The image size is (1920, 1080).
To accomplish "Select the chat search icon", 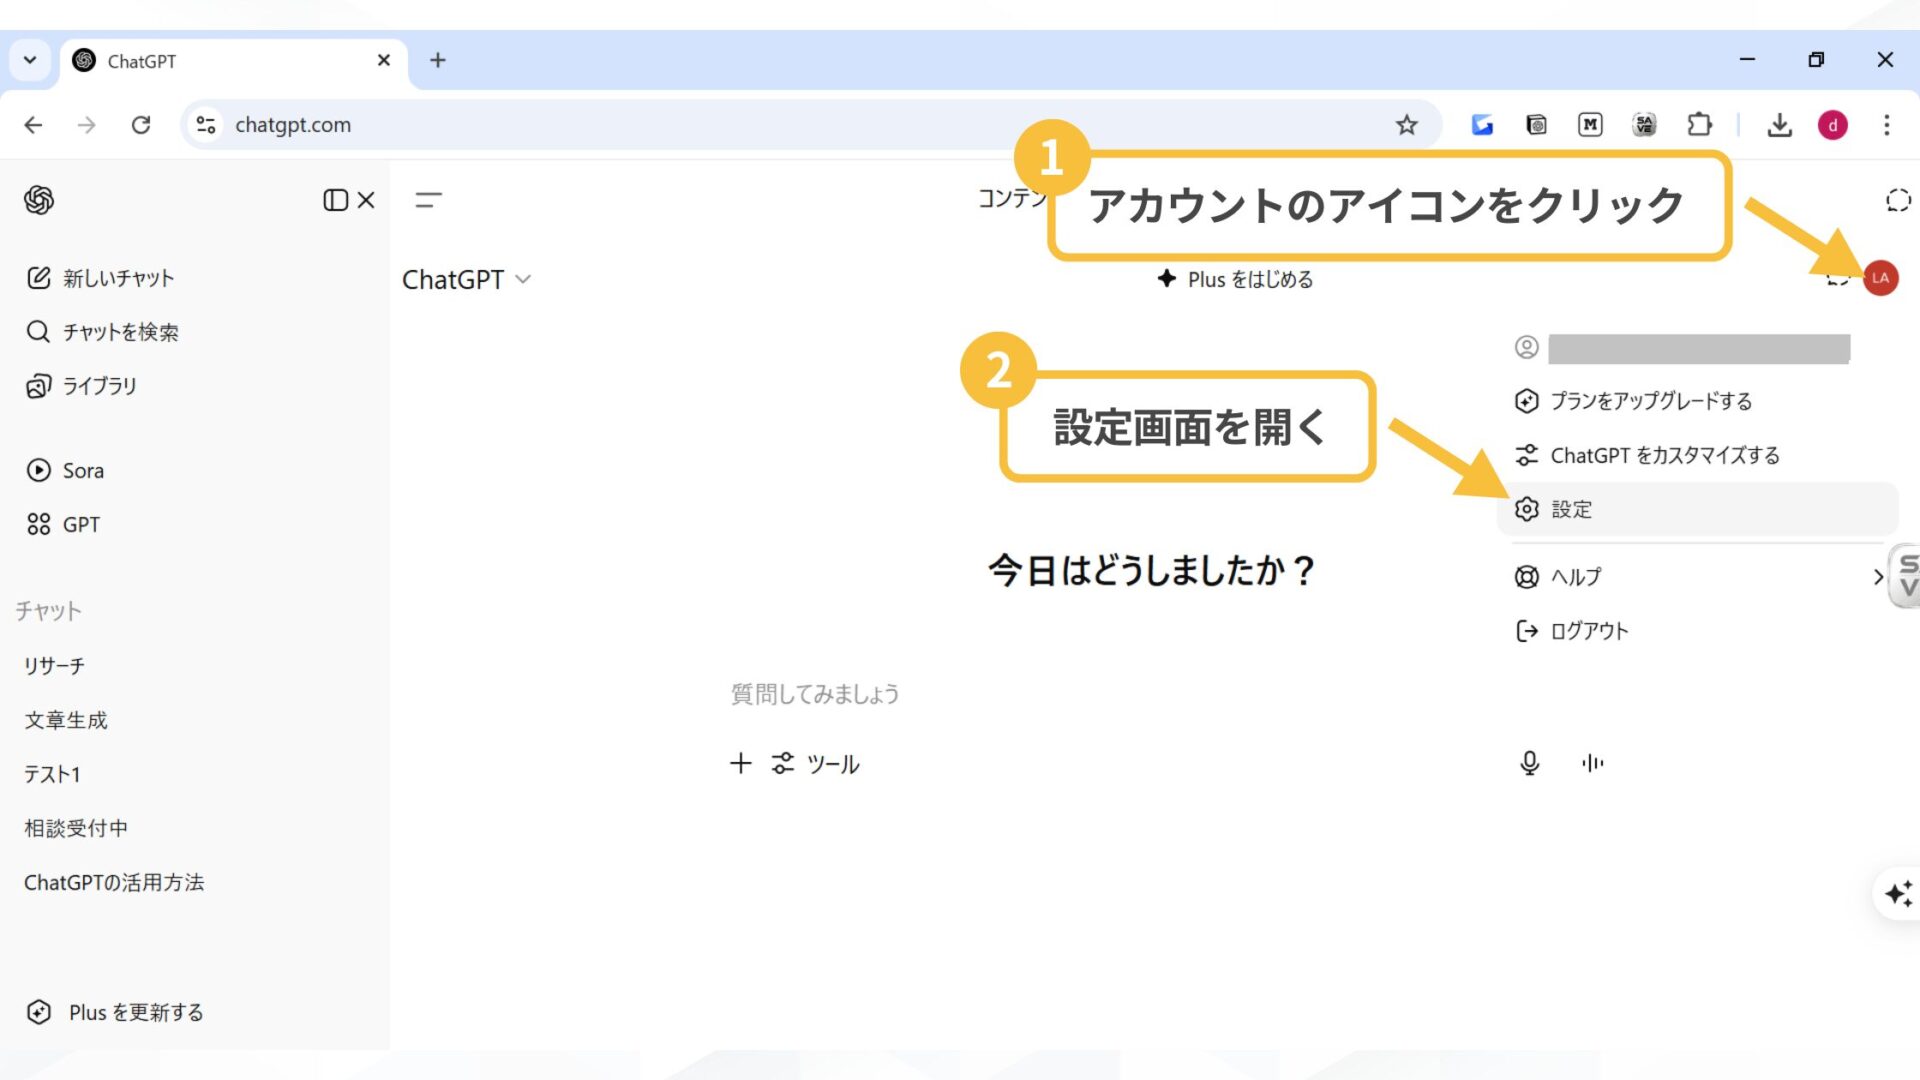I will point(120,331).
